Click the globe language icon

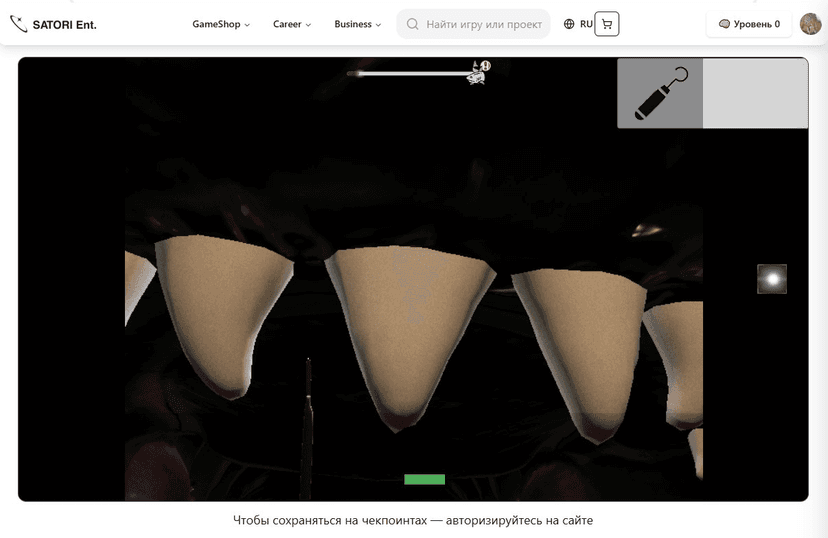point(569,24)
